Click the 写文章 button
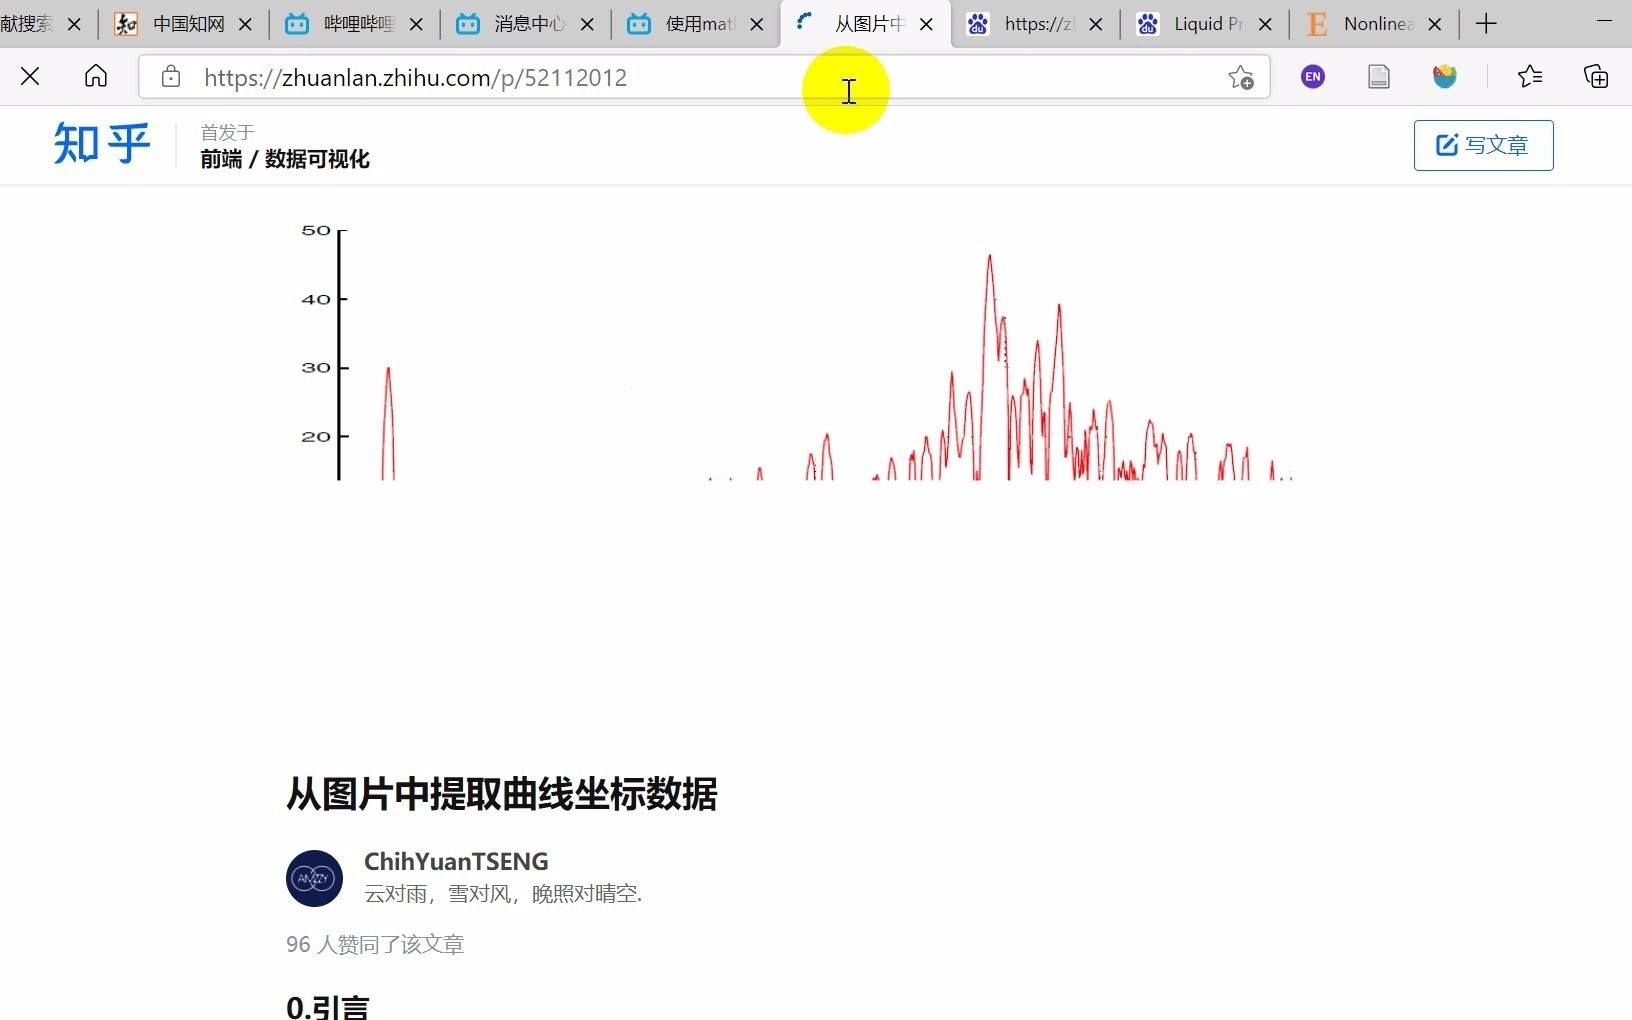The height and width of the screenshot is (1020, 1632). pos(1483,145)
